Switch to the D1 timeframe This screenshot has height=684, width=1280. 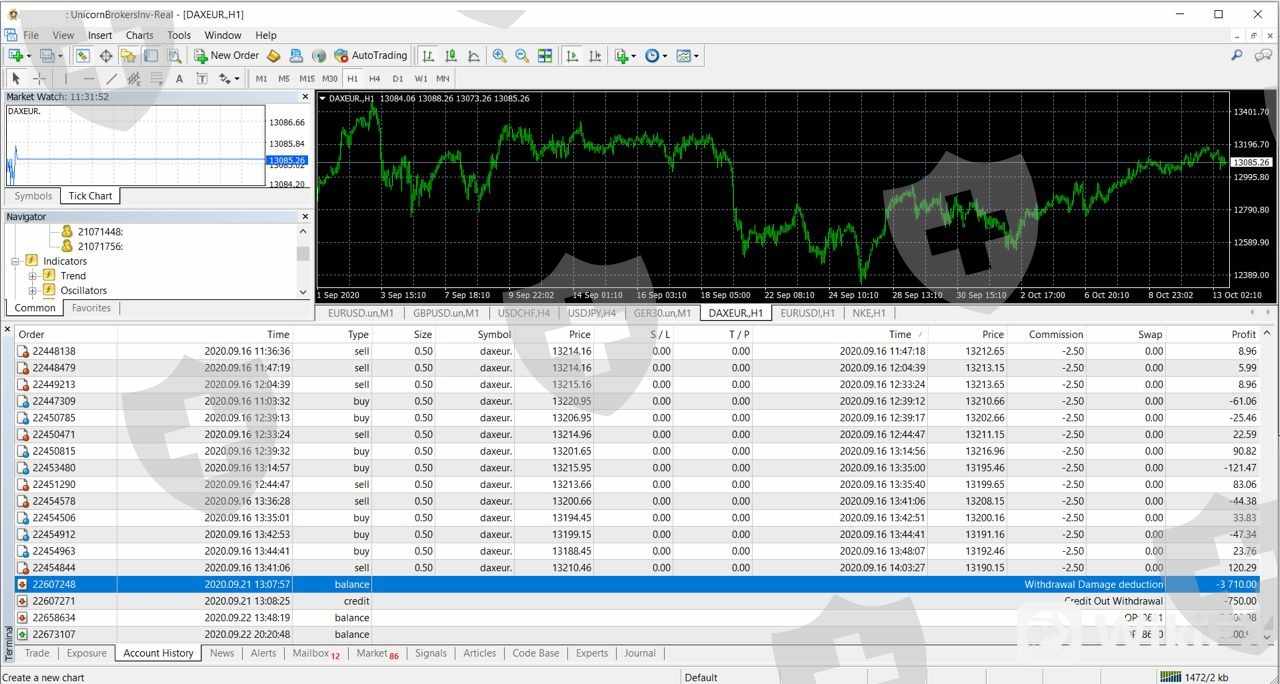397,78
